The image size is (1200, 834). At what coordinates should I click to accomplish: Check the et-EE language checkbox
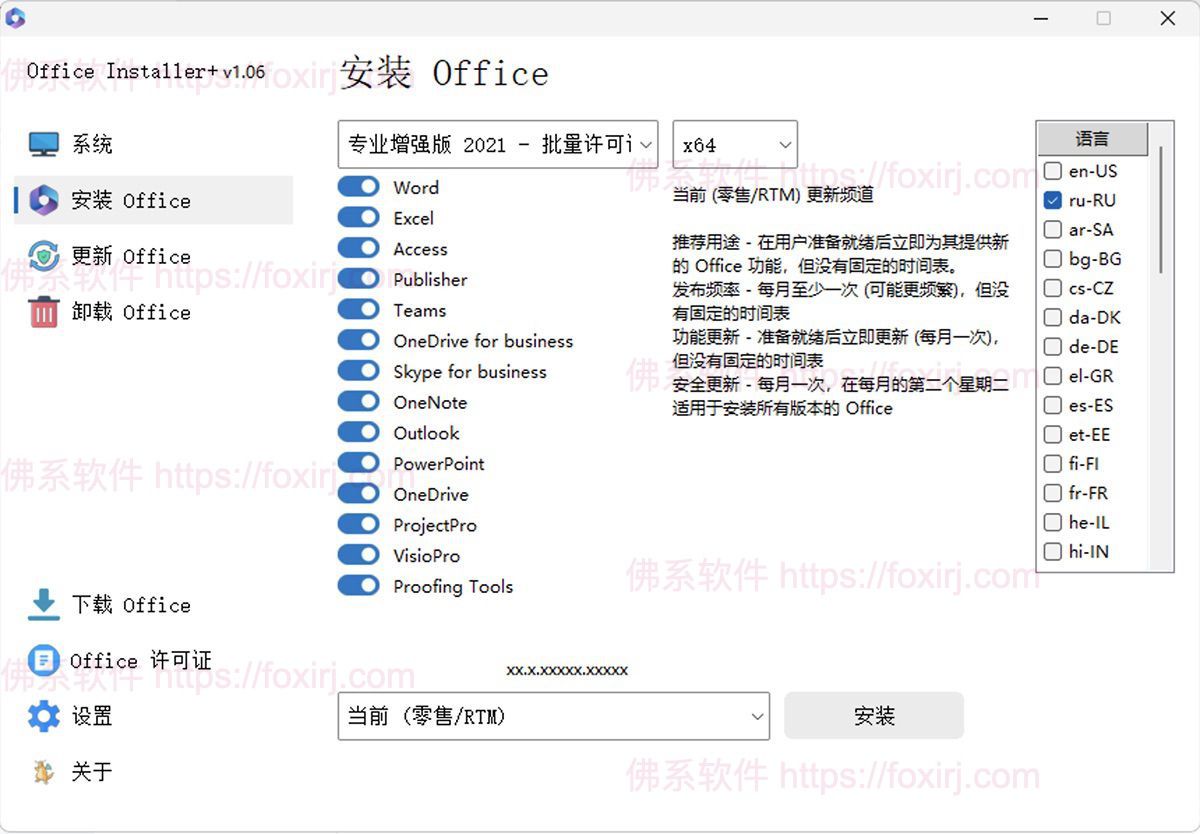tap(1052, 434)
